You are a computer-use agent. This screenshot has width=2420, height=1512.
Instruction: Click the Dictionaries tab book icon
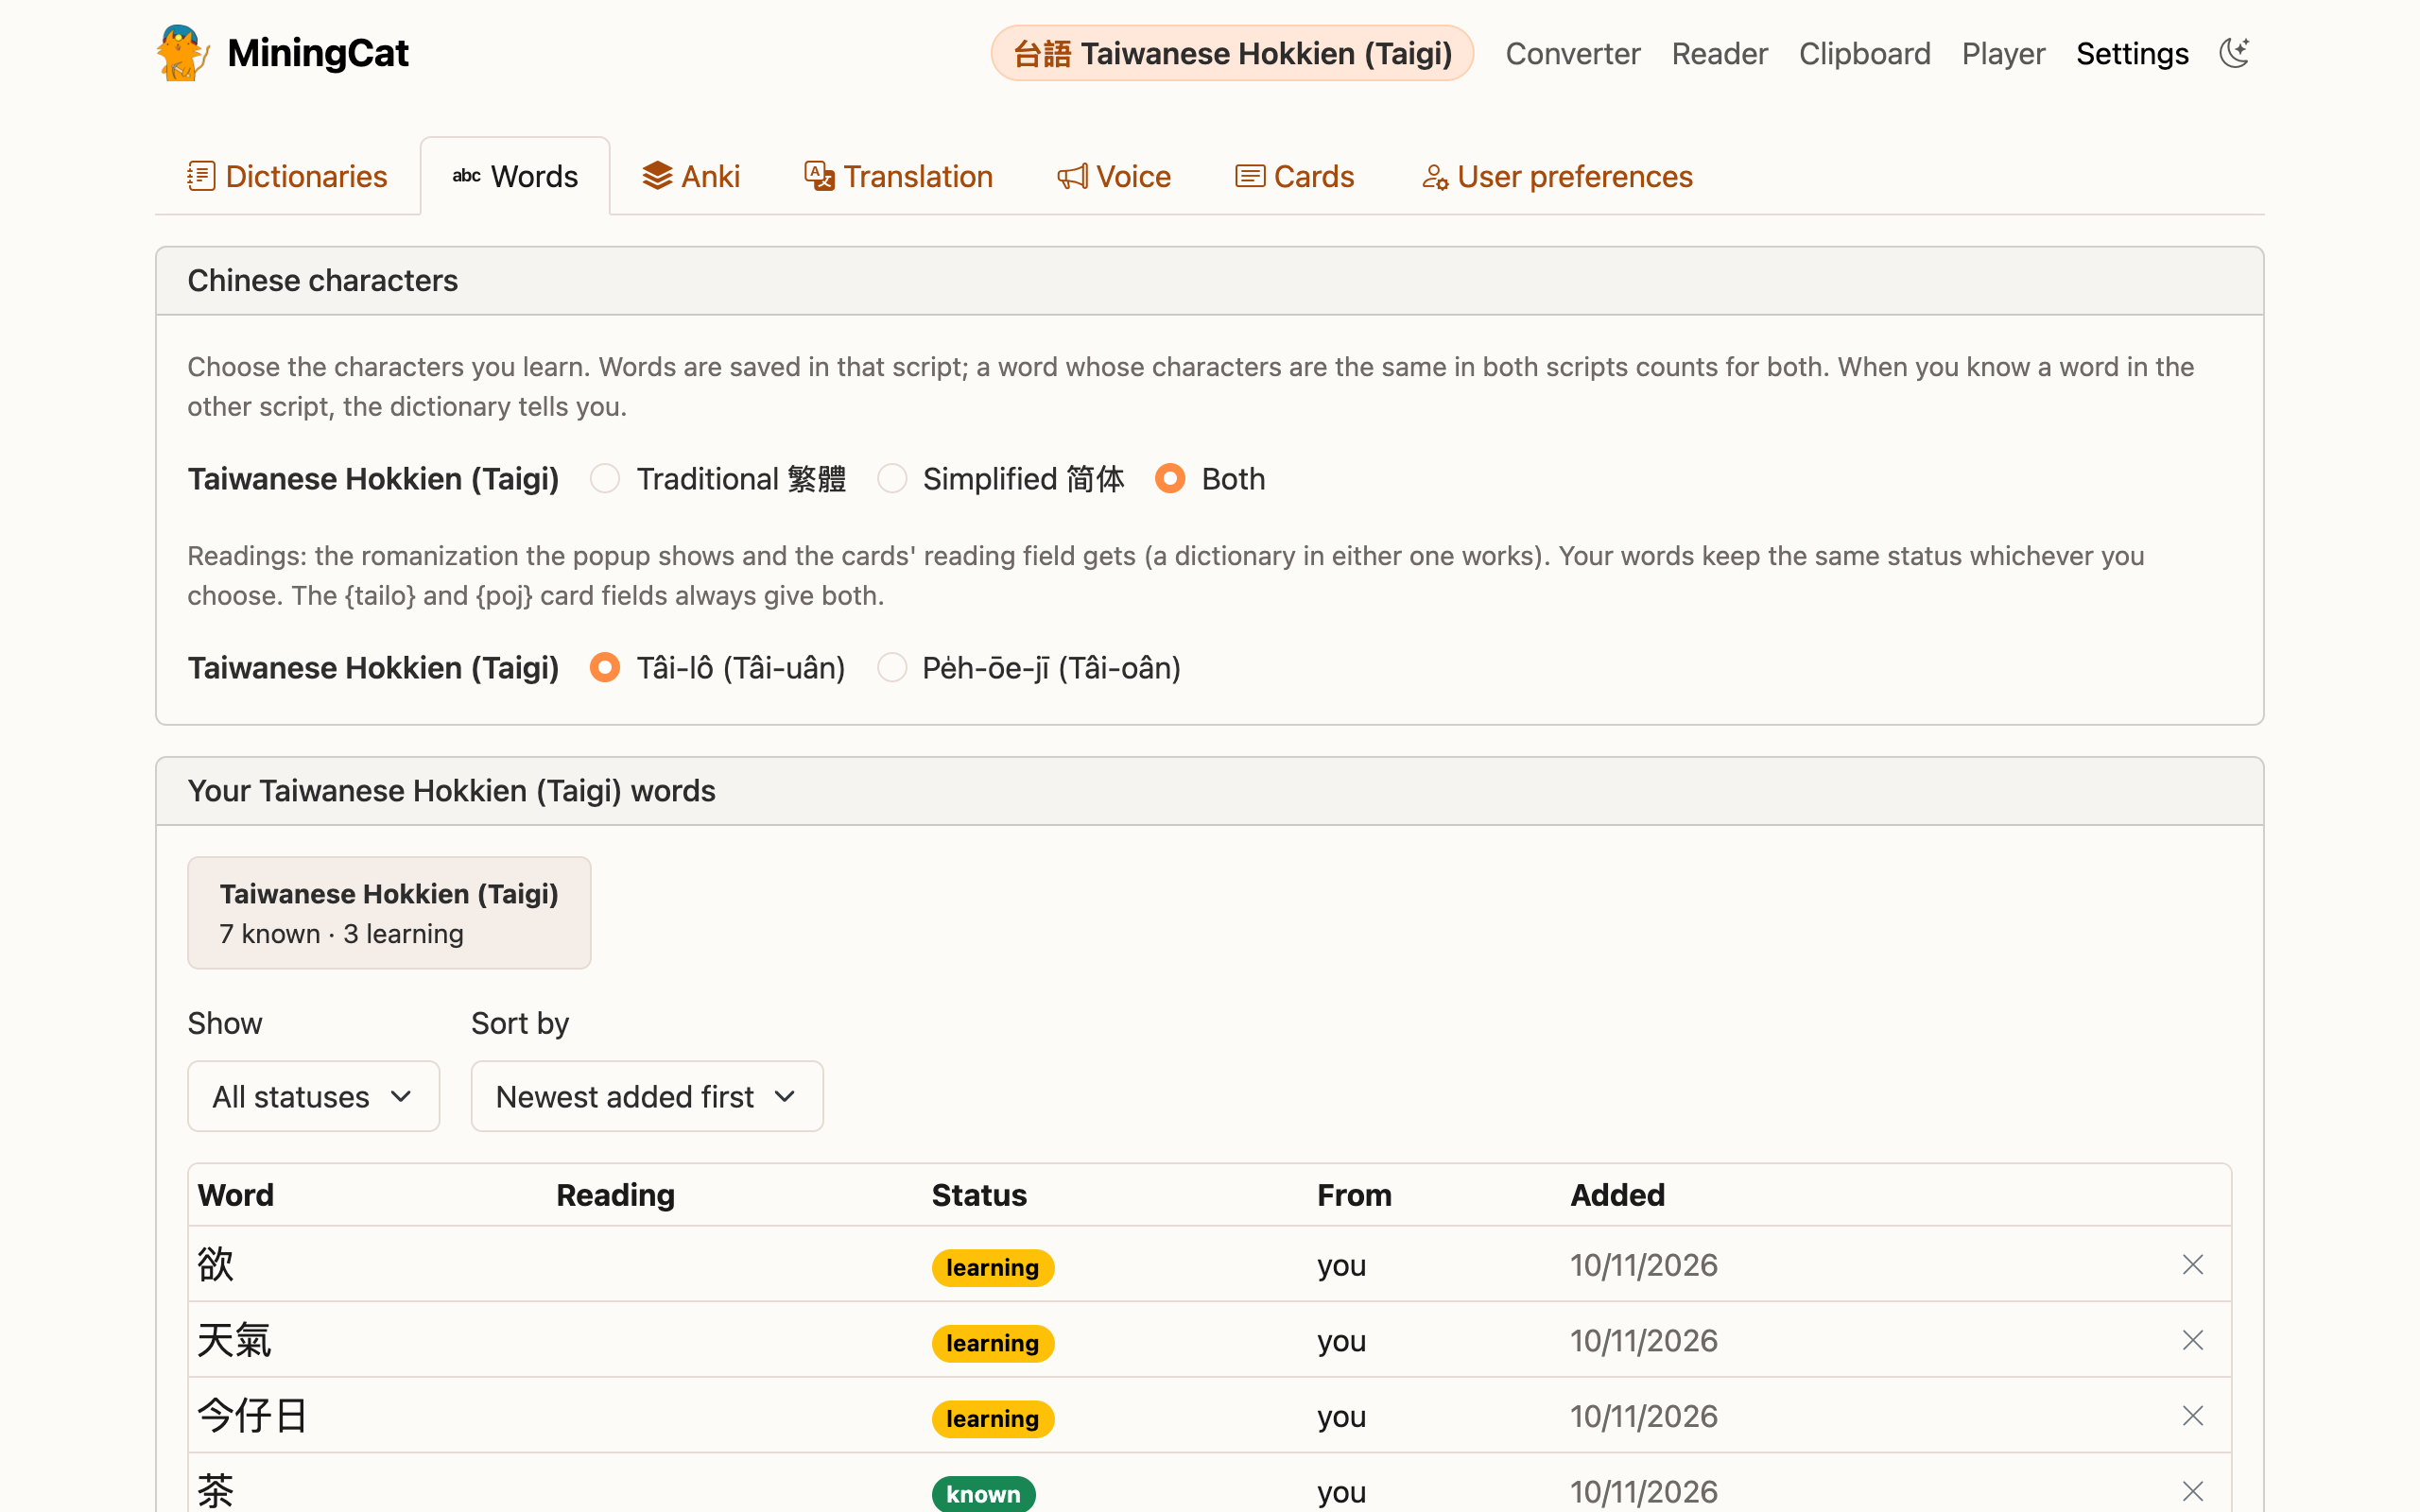(201, 176)
